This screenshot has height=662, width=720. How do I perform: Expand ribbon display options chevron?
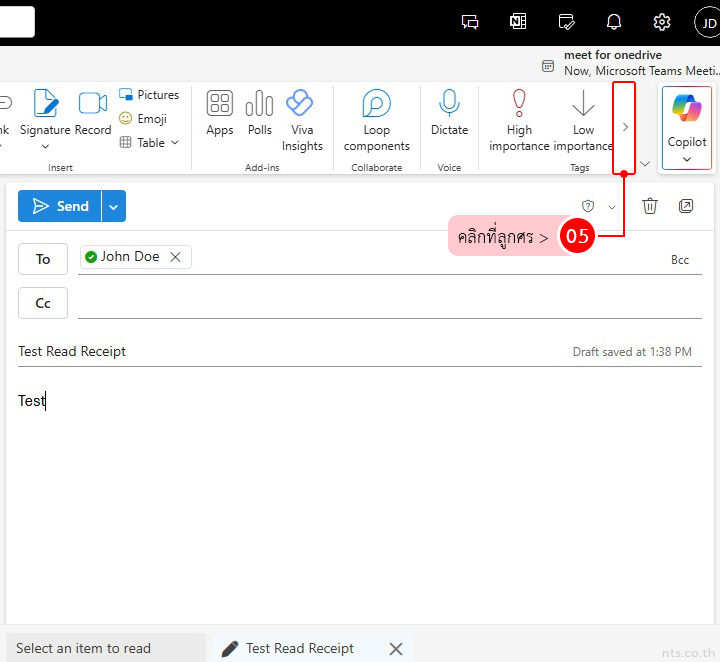coord(645,163)
